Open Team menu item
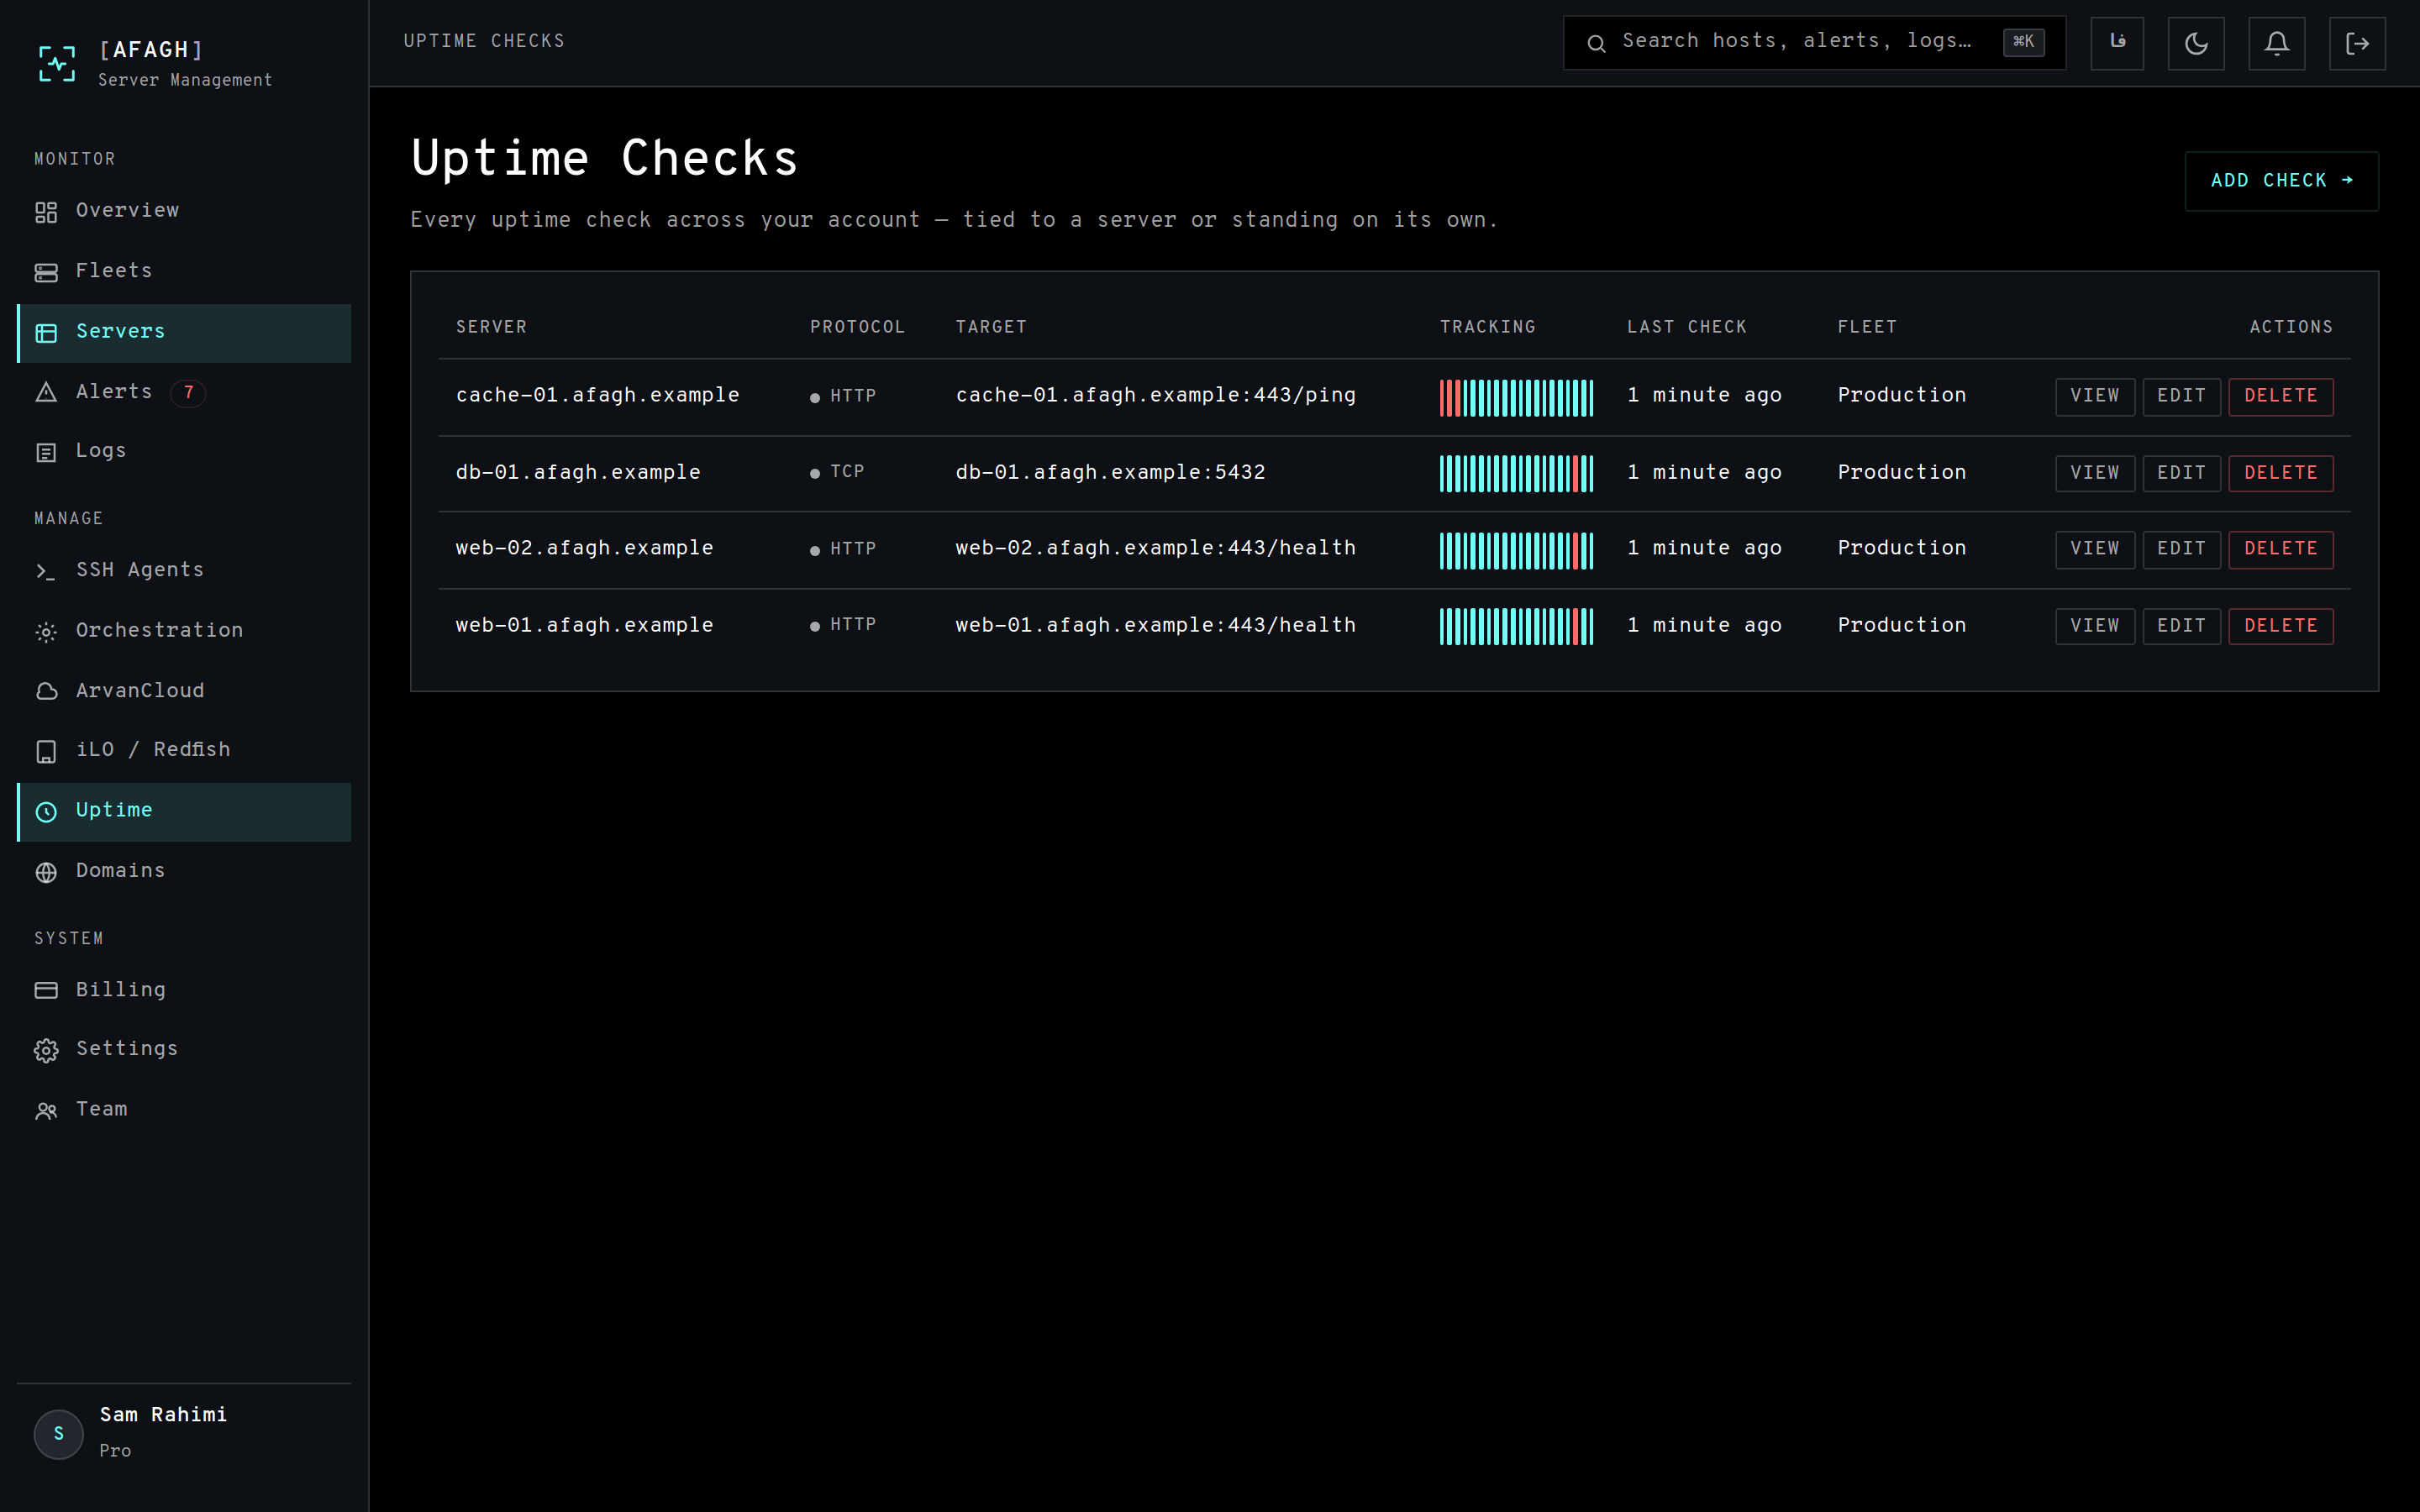 click(184, 1110)
